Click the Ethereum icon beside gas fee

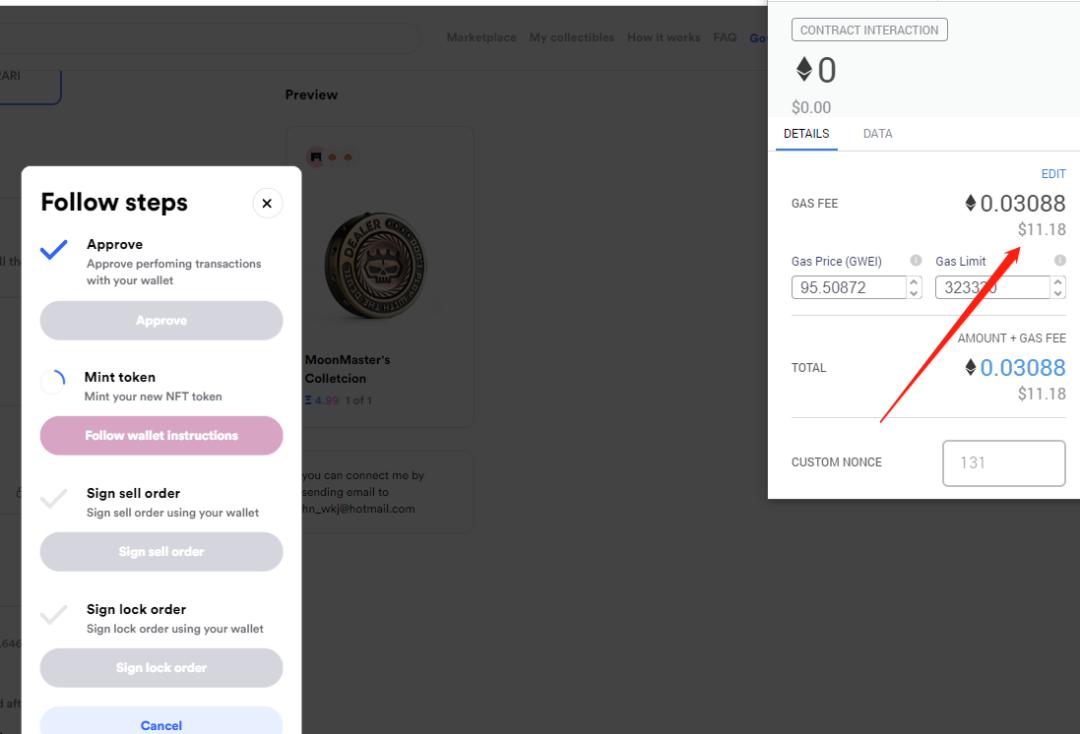point(970,204)
